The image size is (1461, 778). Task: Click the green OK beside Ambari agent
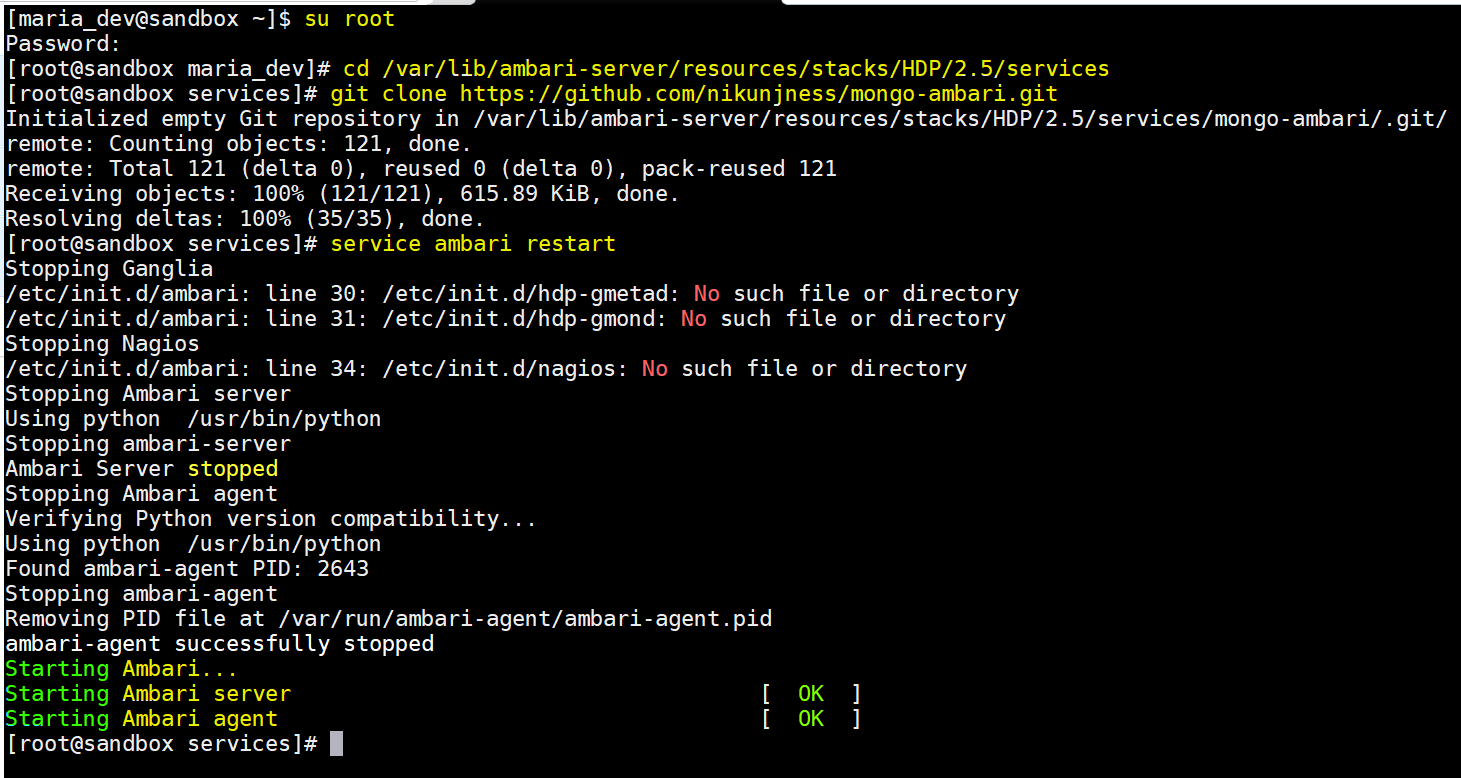(811, 719)
